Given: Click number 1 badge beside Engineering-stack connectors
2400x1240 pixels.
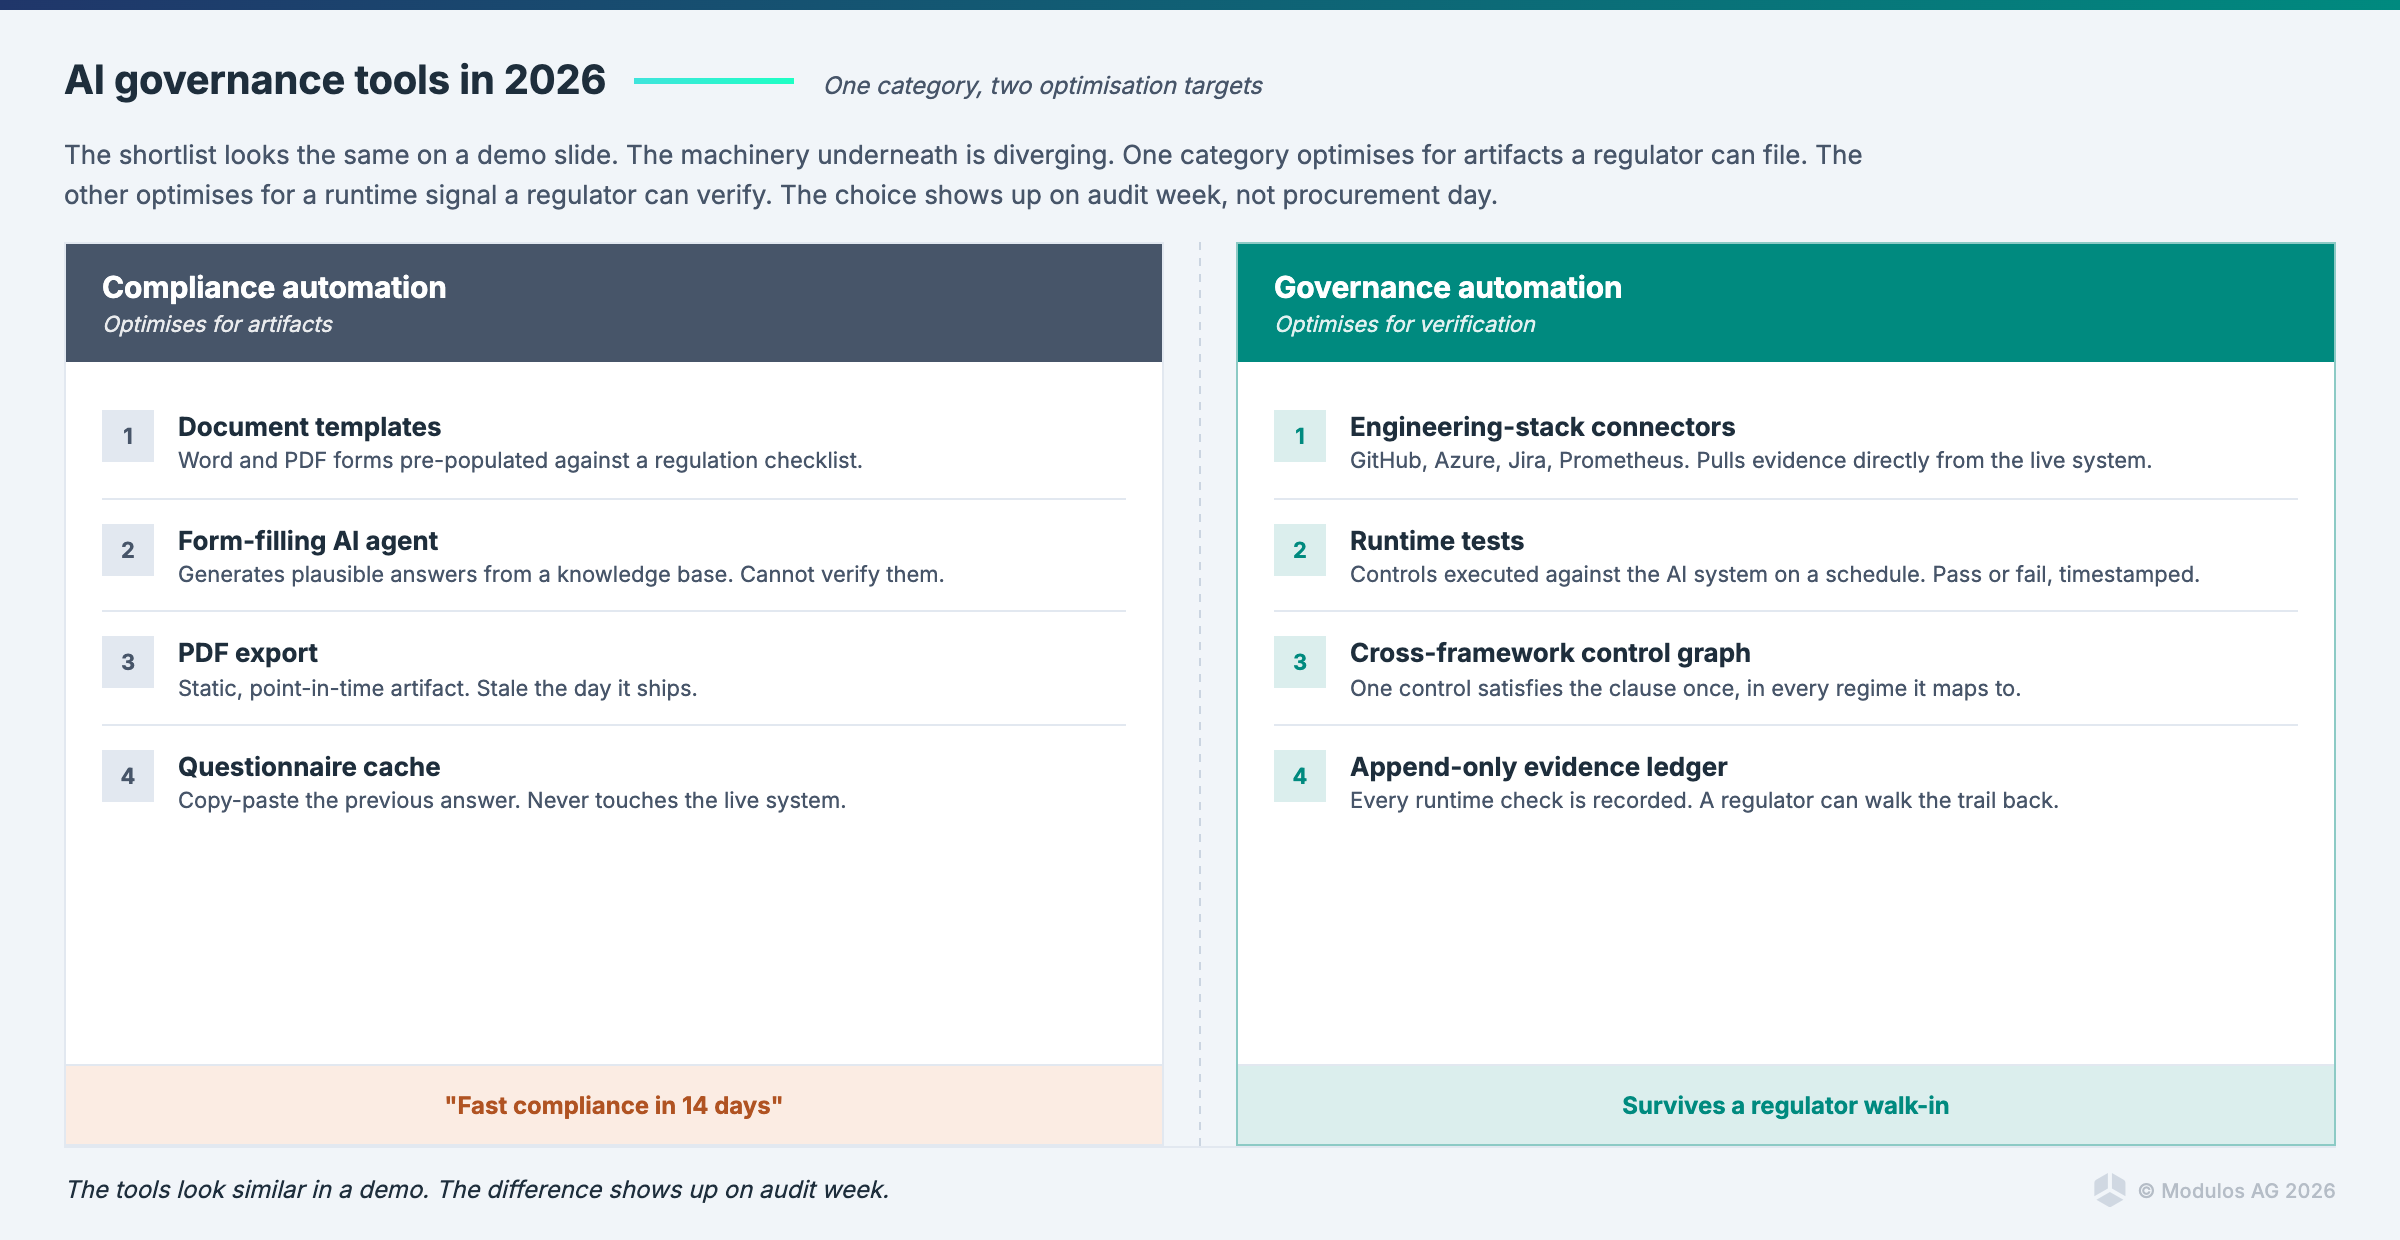Looking at the screenshot, I should point(1300,436).
